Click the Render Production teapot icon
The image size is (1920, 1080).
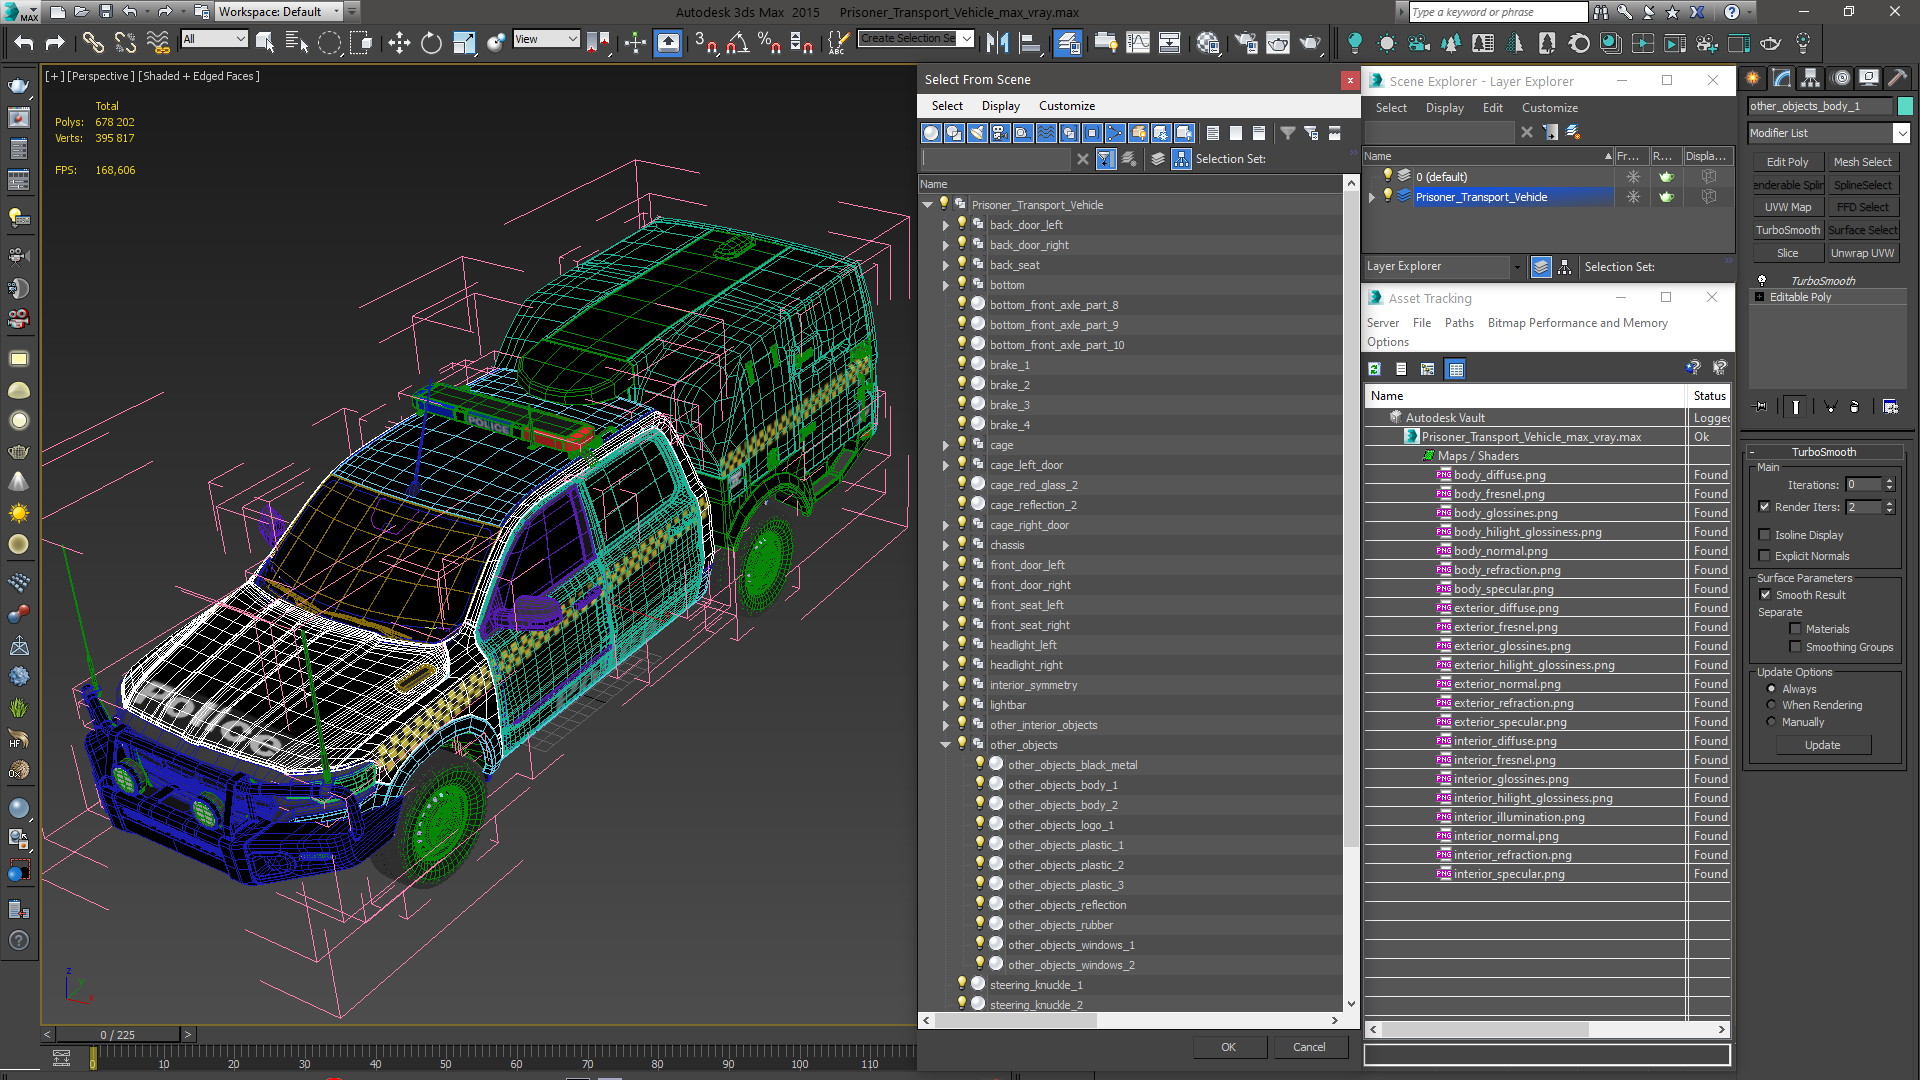click(1310, 42)
